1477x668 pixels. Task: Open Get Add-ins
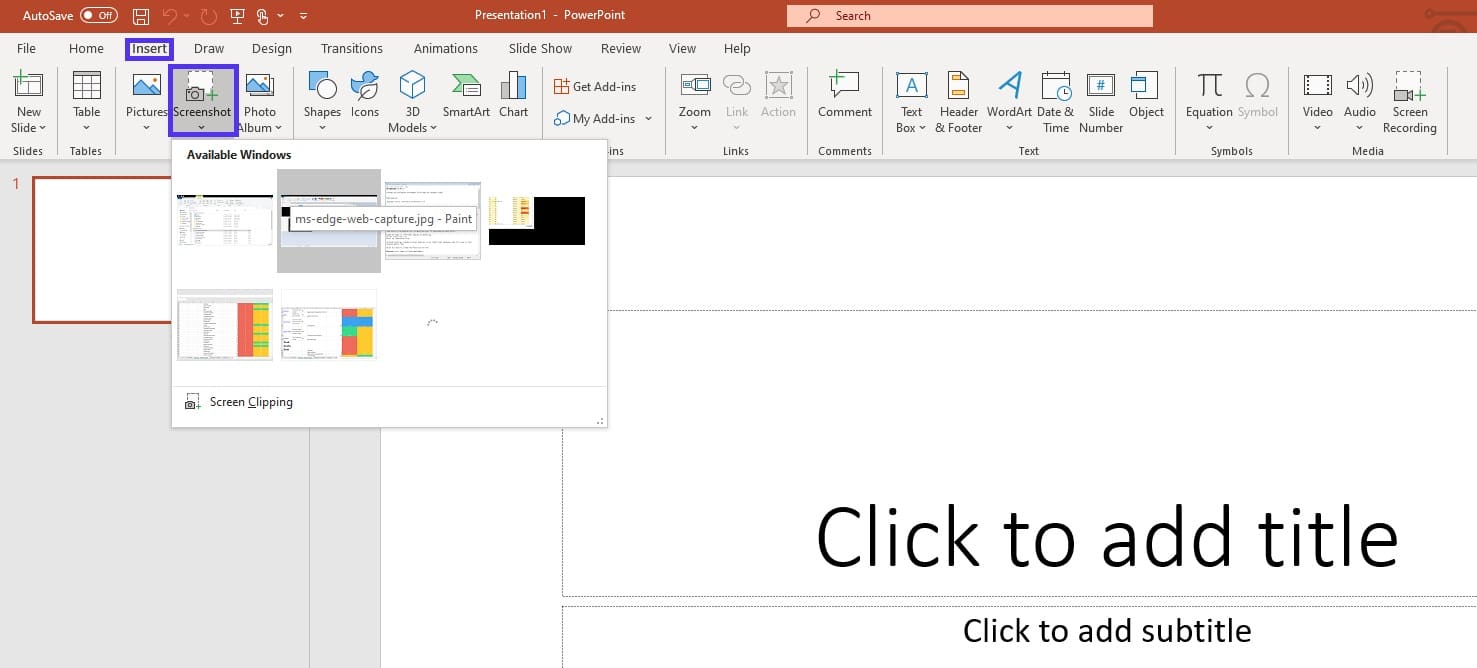pyautogui.click(x=600, y=86)
